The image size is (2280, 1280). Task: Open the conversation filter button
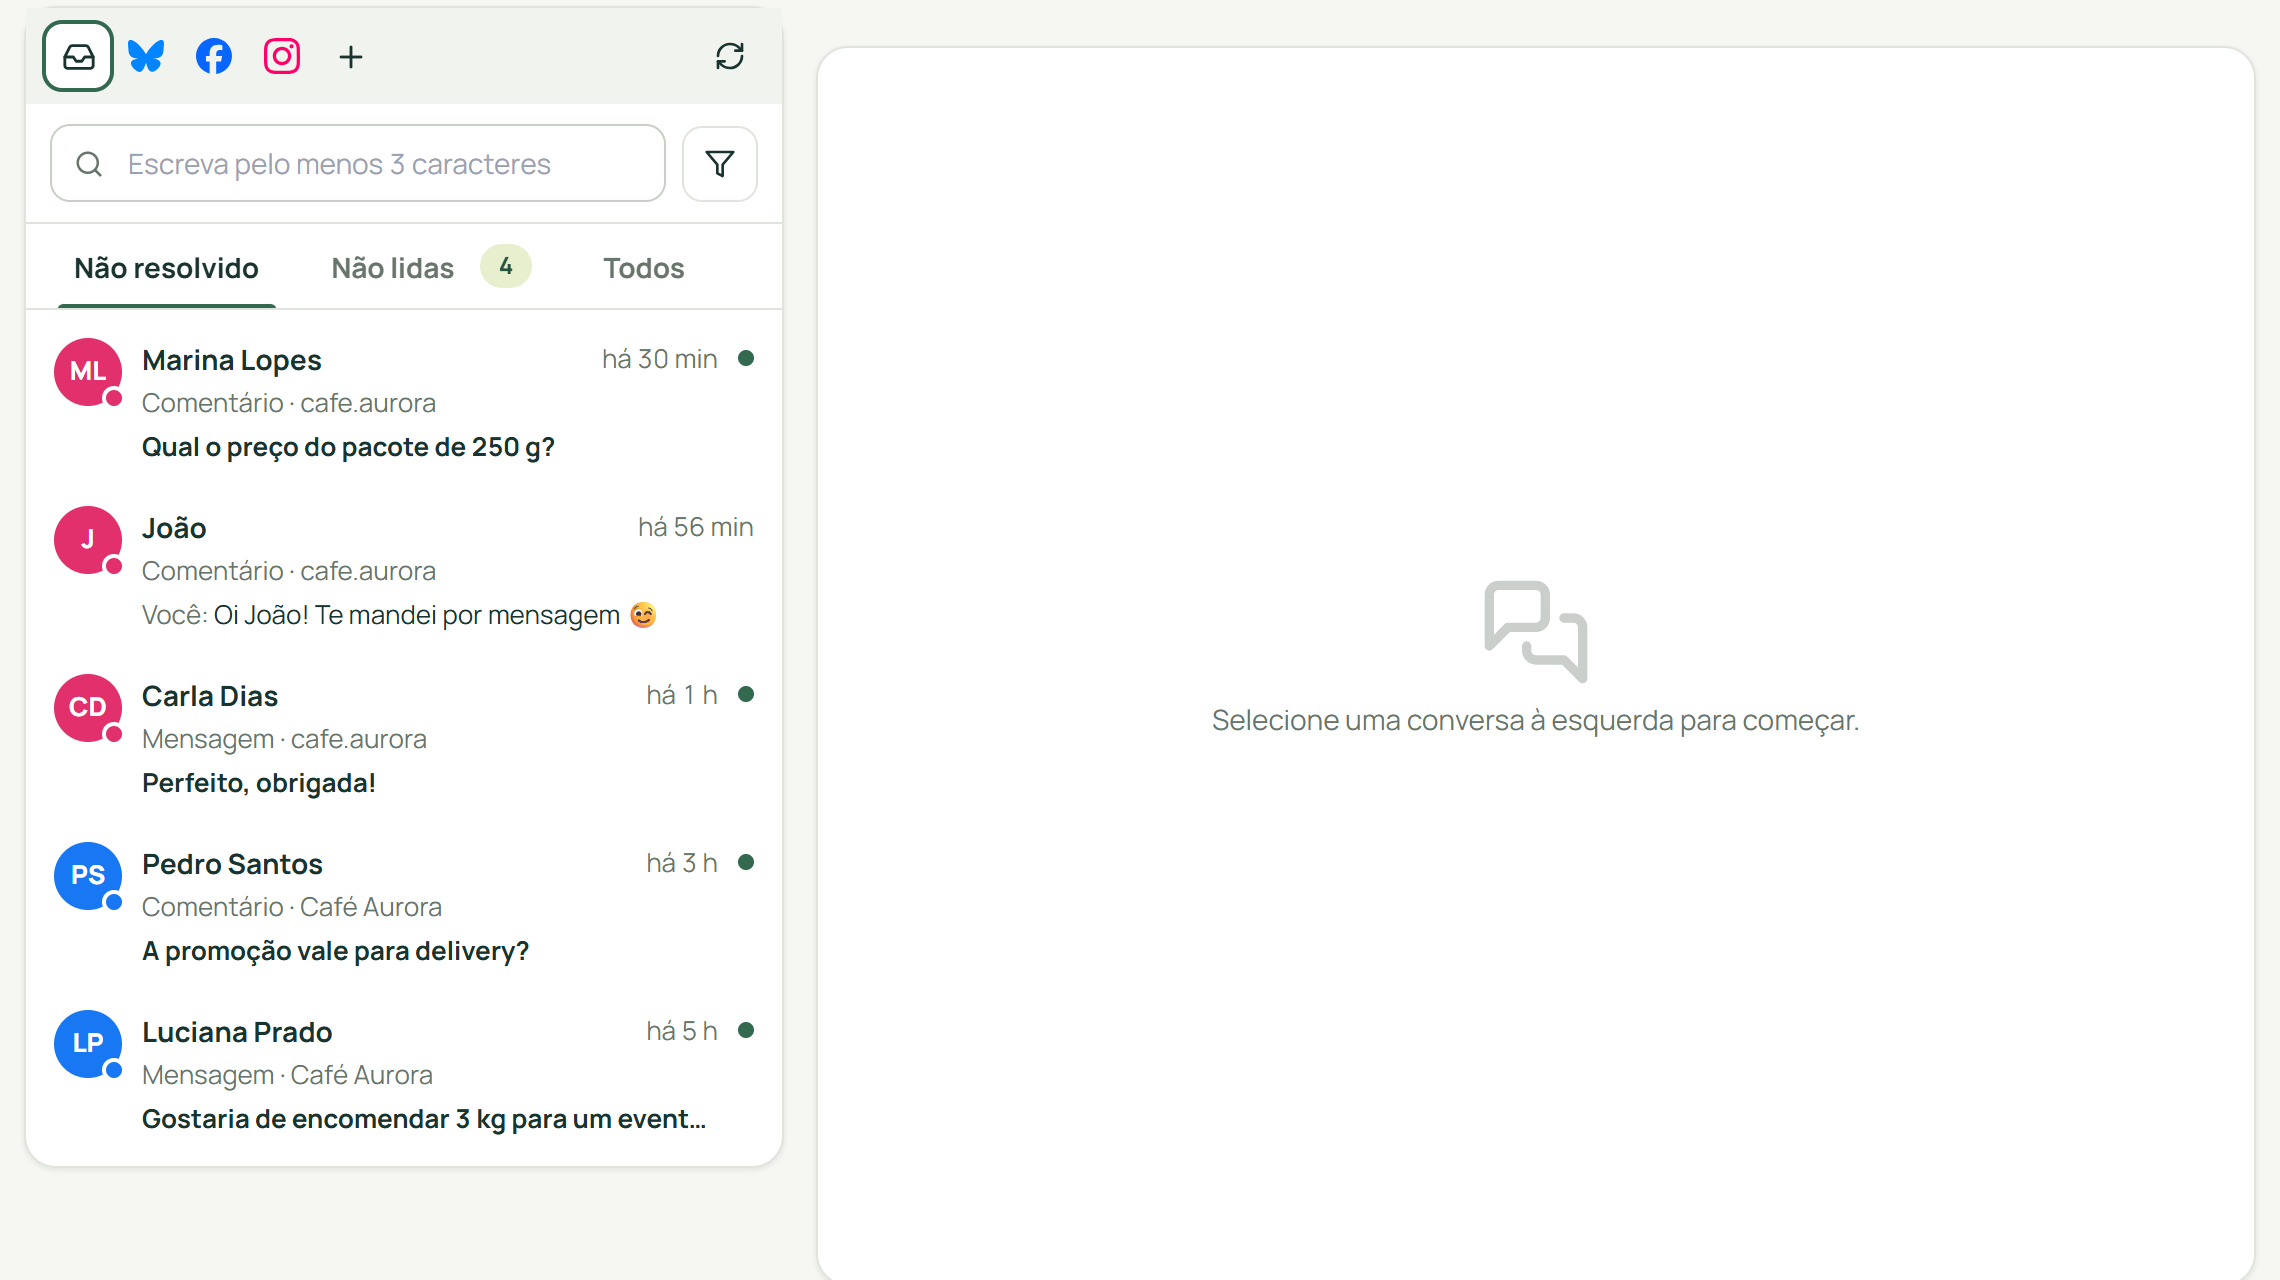[x=720, y=163]
